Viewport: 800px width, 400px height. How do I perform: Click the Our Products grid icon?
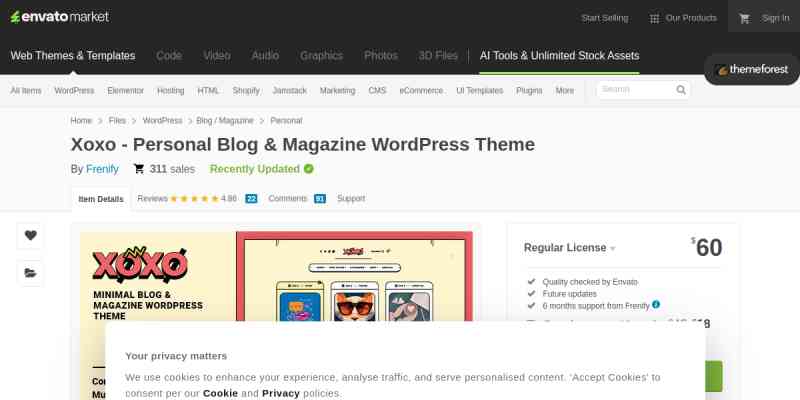[x=654, y=18]
